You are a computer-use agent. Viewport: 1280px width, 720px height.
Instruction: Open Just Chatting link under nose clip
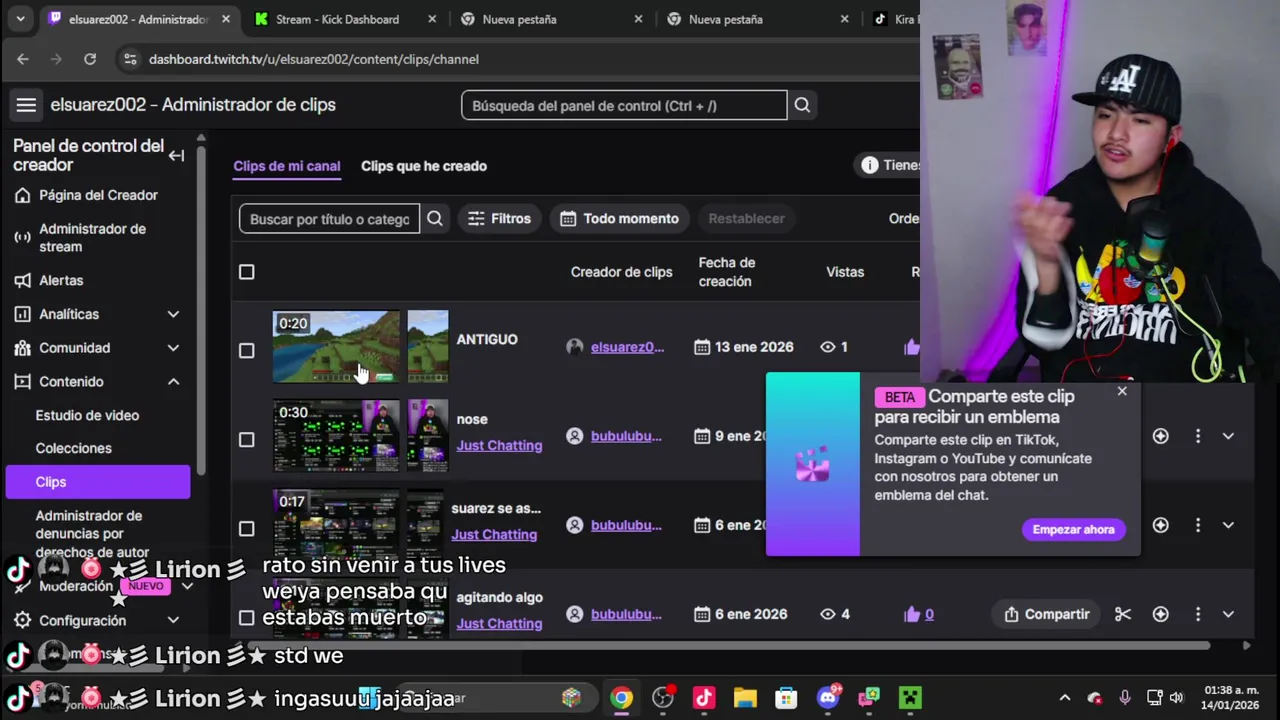pyautogui.click(x=499, y=445)
